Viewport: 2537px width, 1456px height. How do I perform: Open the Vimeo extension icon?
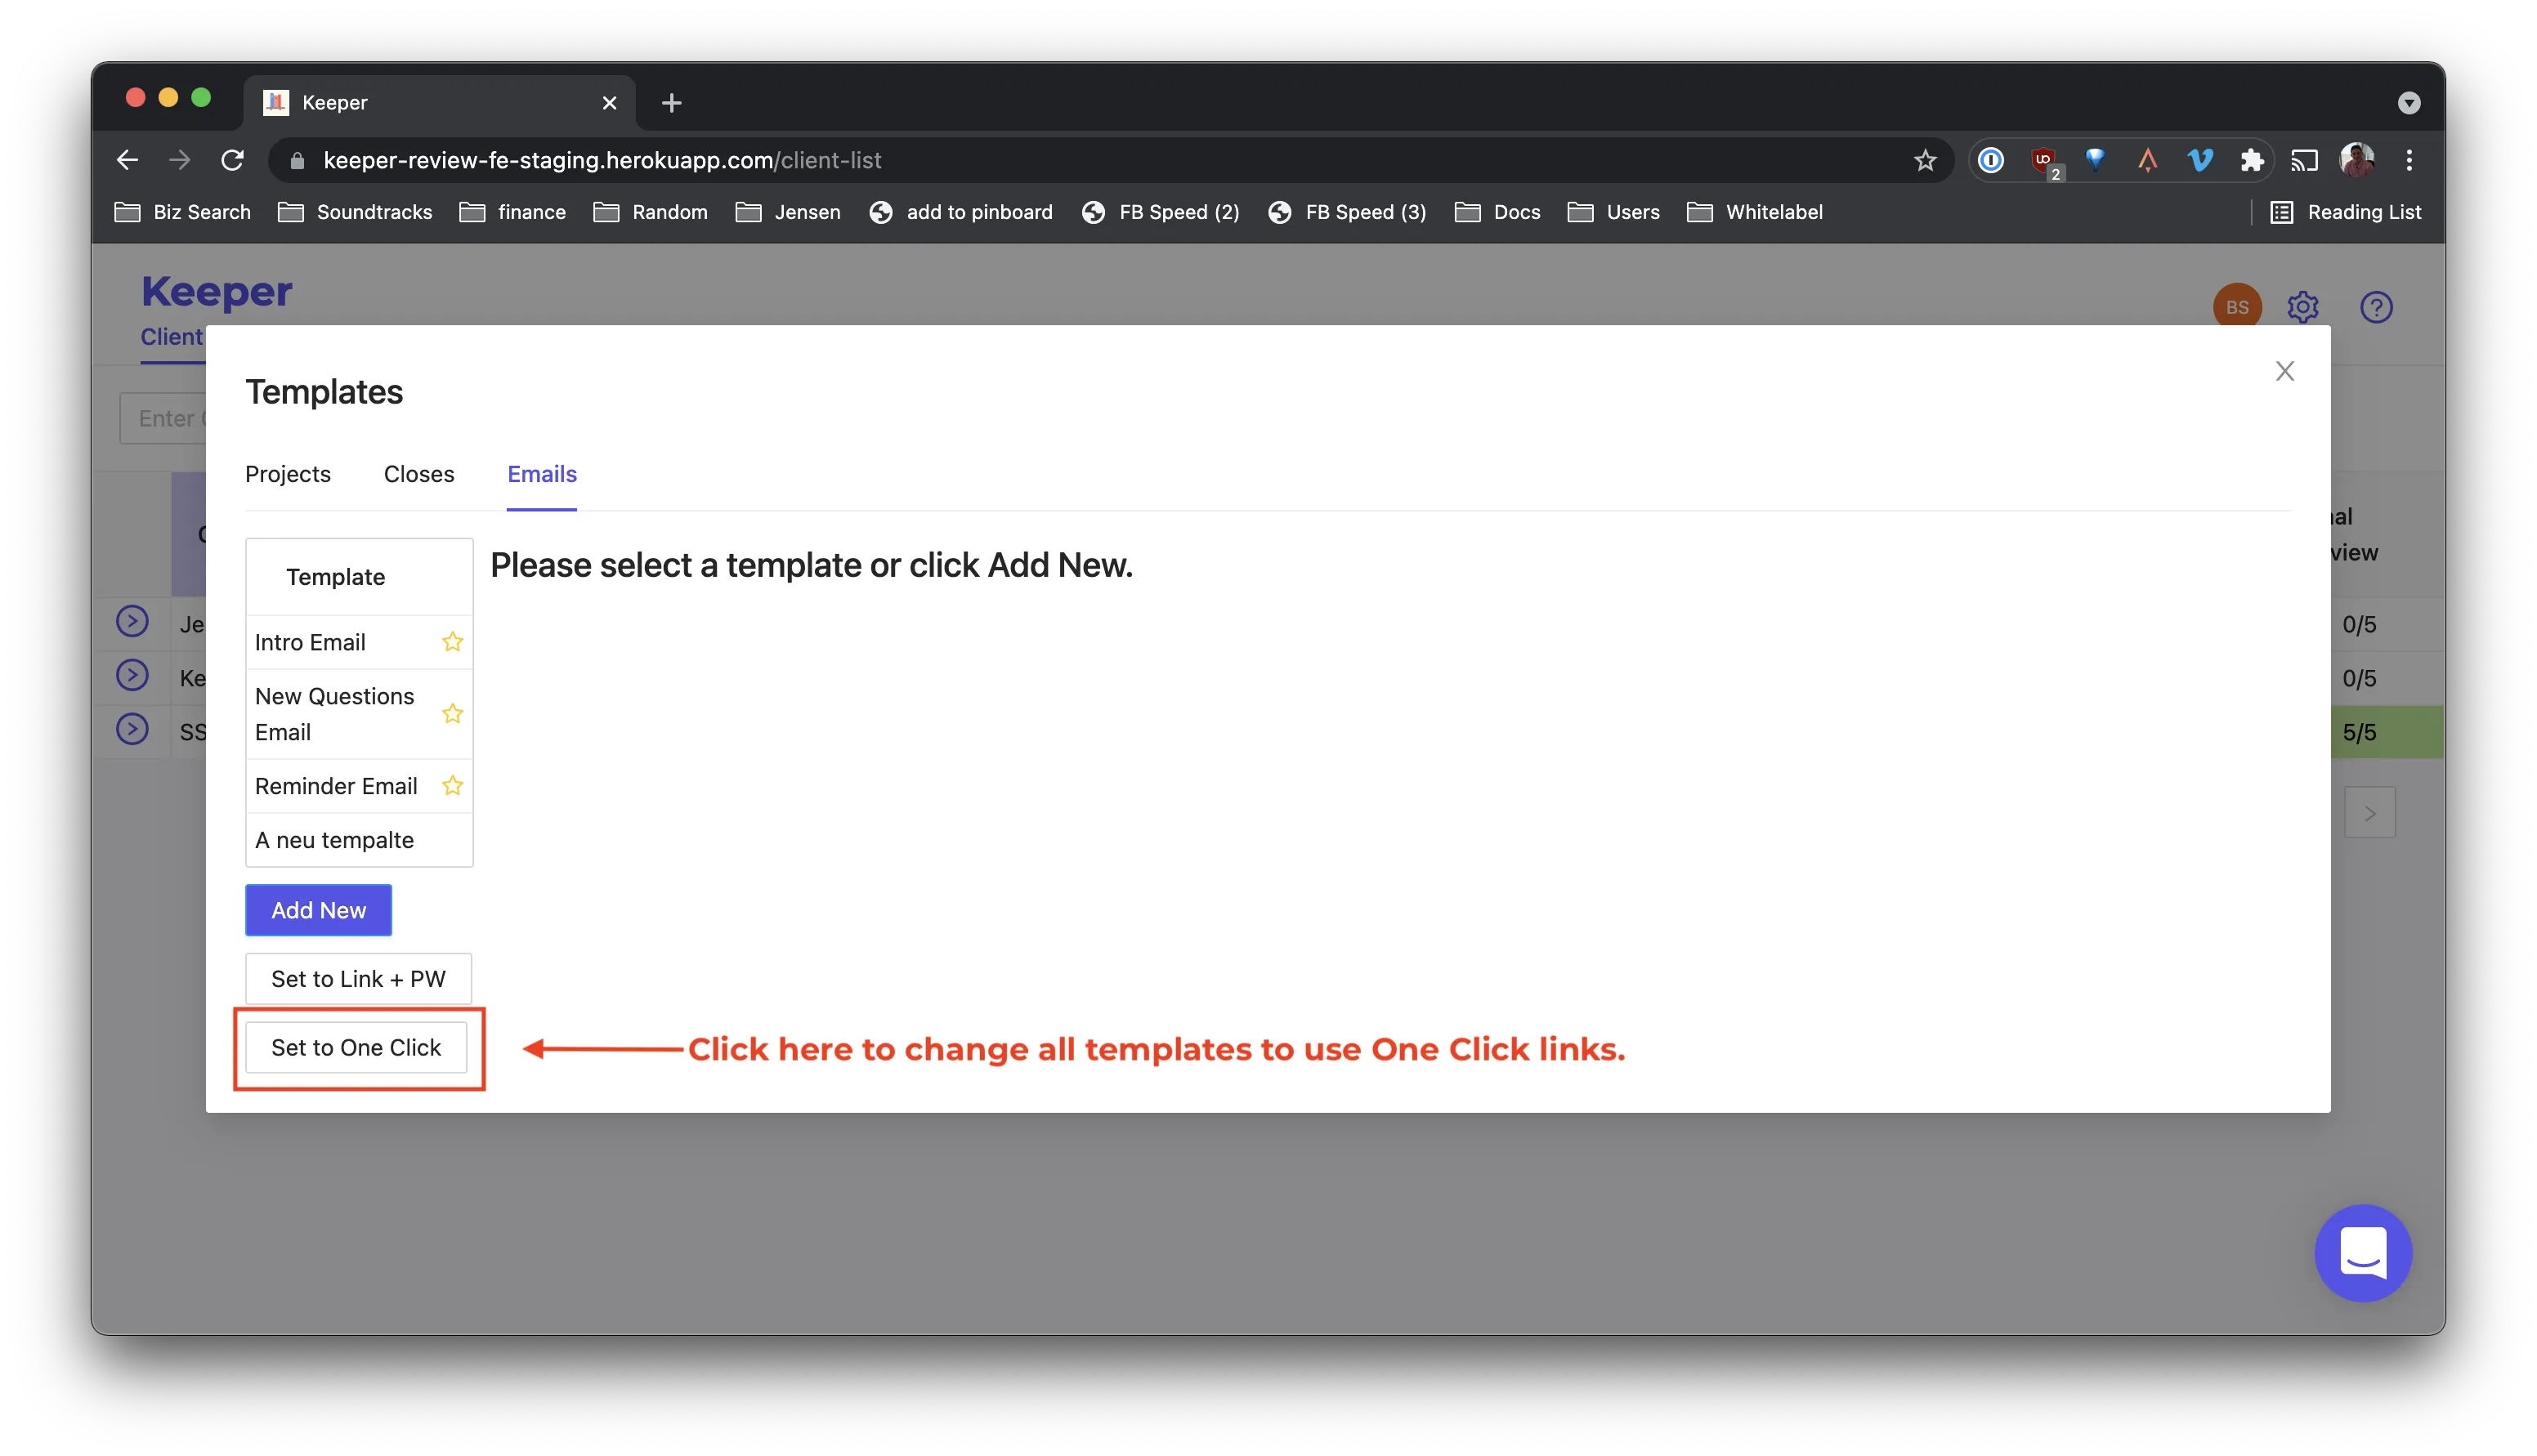coord(2199,160)
